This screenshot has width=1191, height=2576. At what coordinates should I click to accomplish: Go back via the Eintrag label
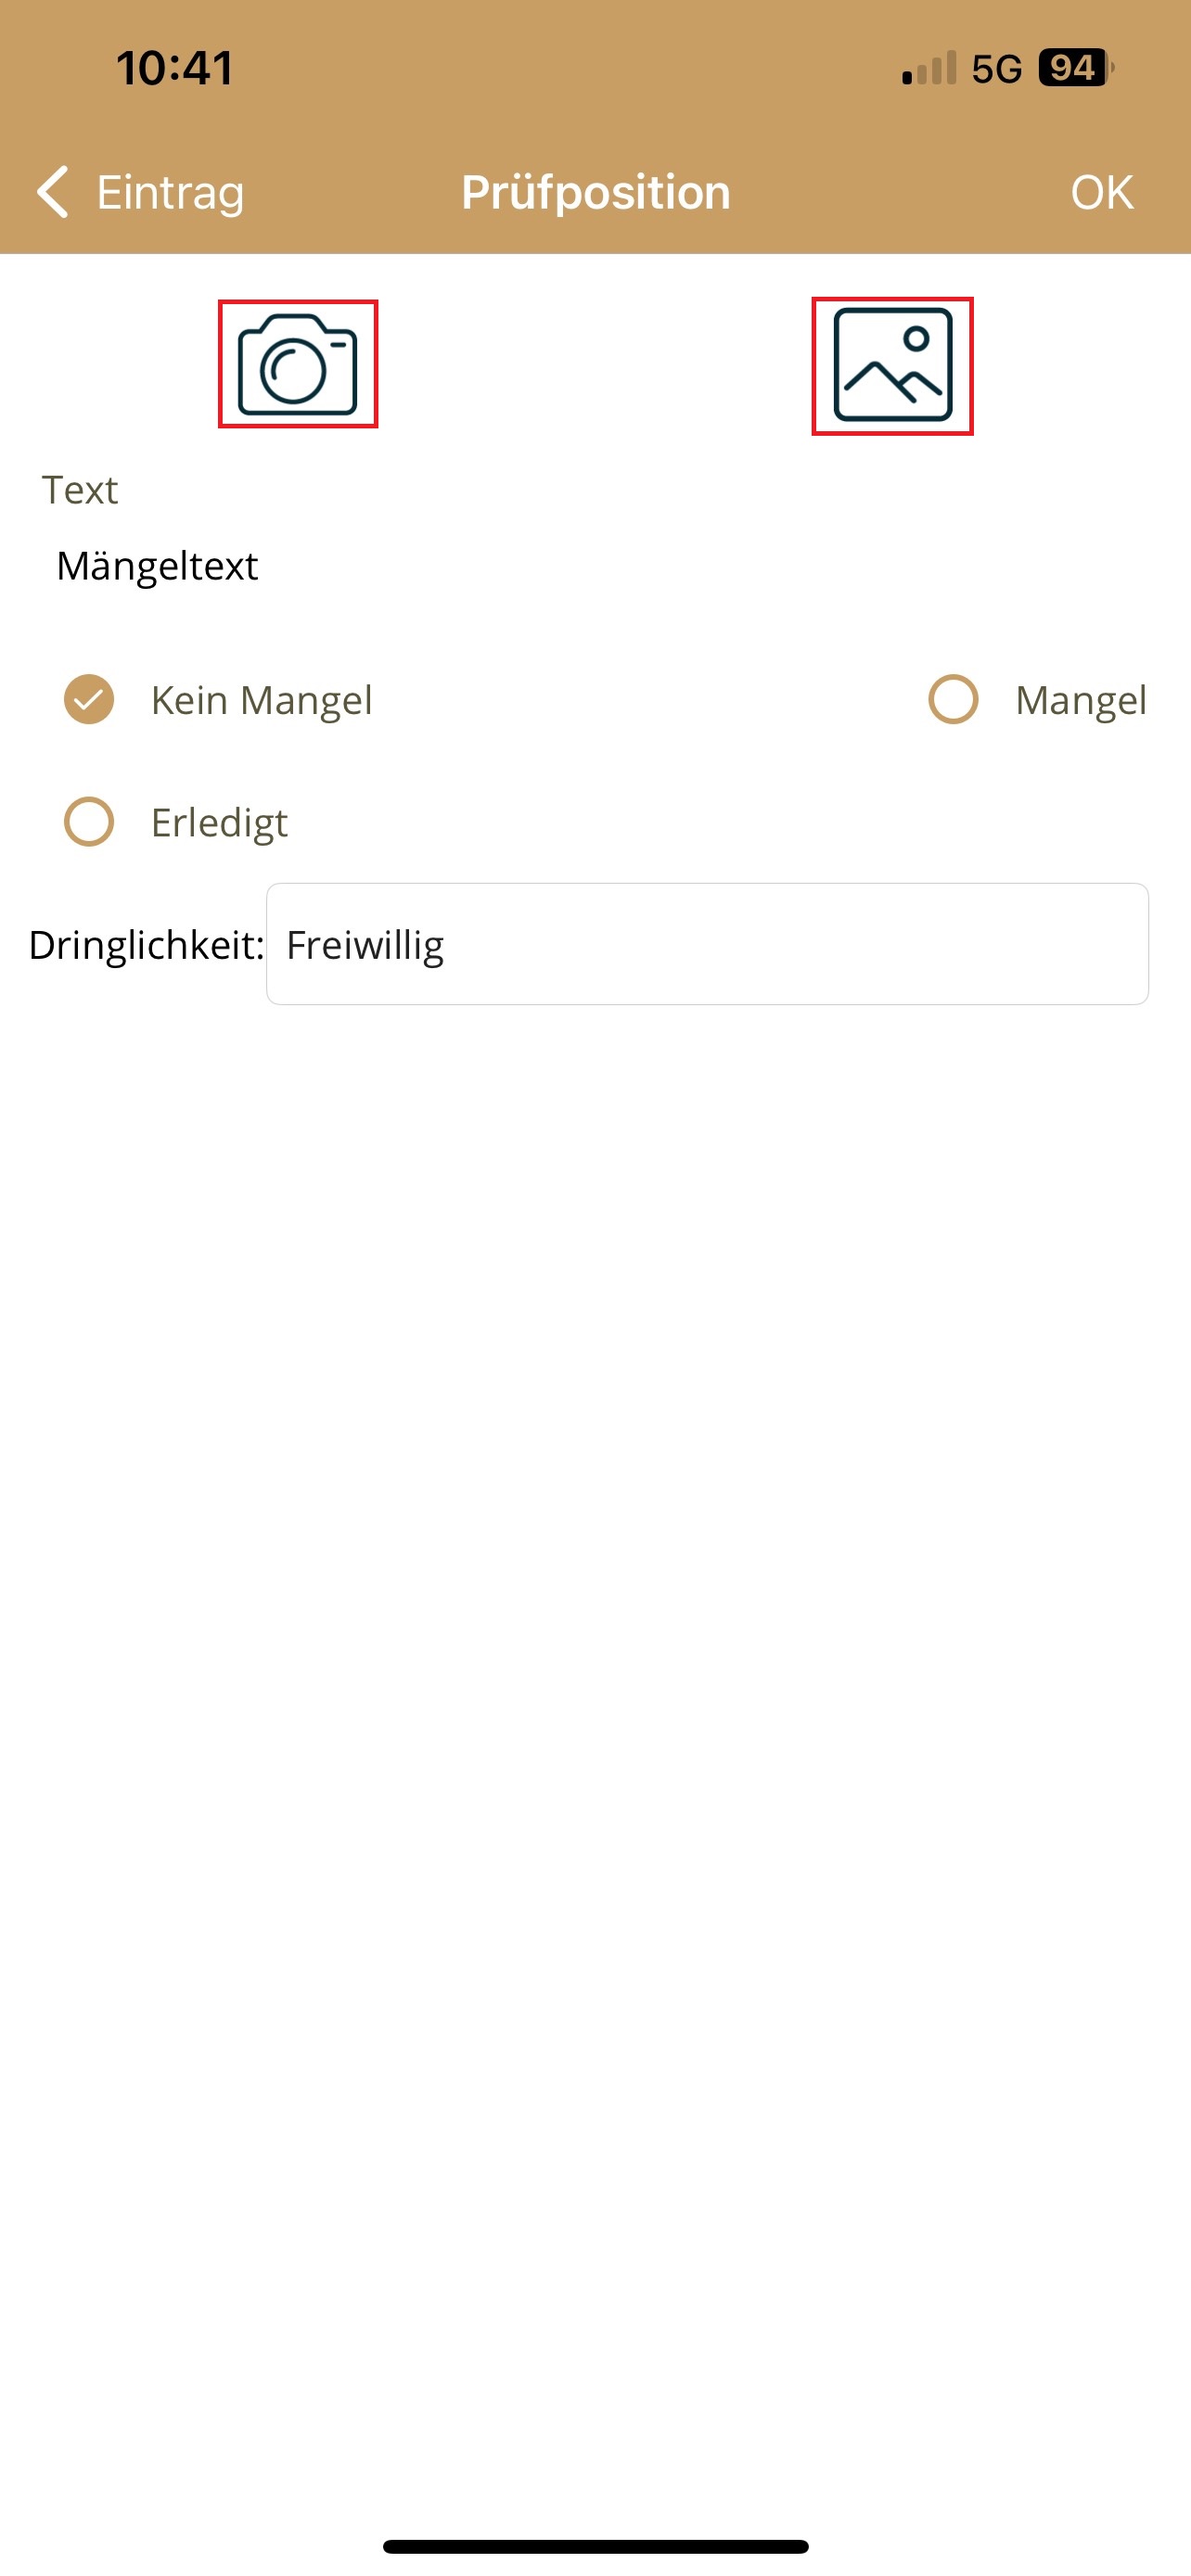click(x=170, y=192)
